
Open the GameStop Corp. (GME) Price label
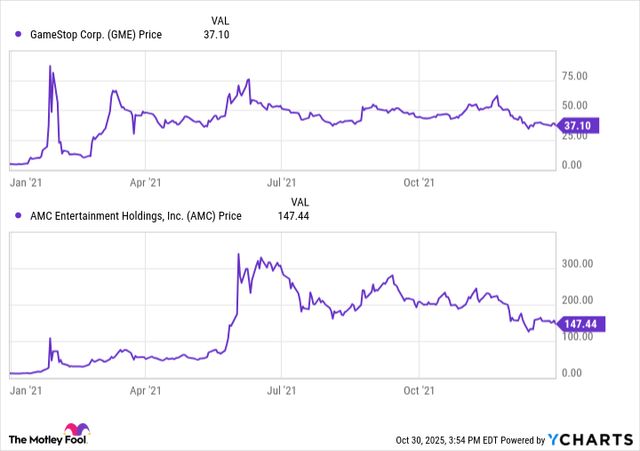pos(97,34)
